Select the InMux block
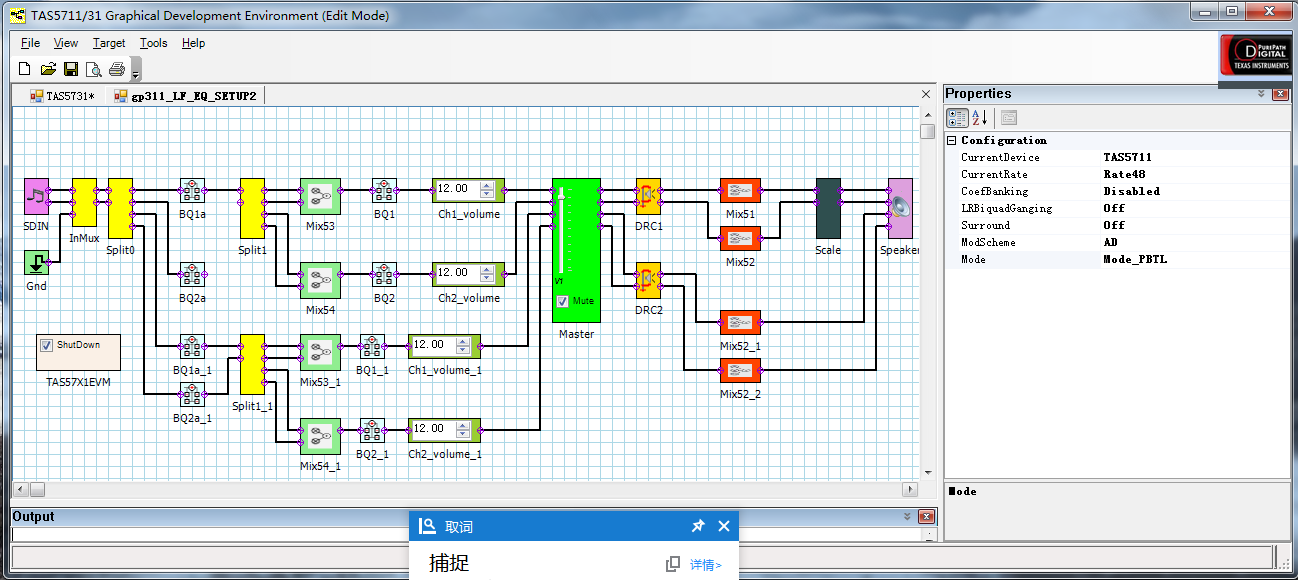This screenshot has width=1298, height=580. [84, 203]
